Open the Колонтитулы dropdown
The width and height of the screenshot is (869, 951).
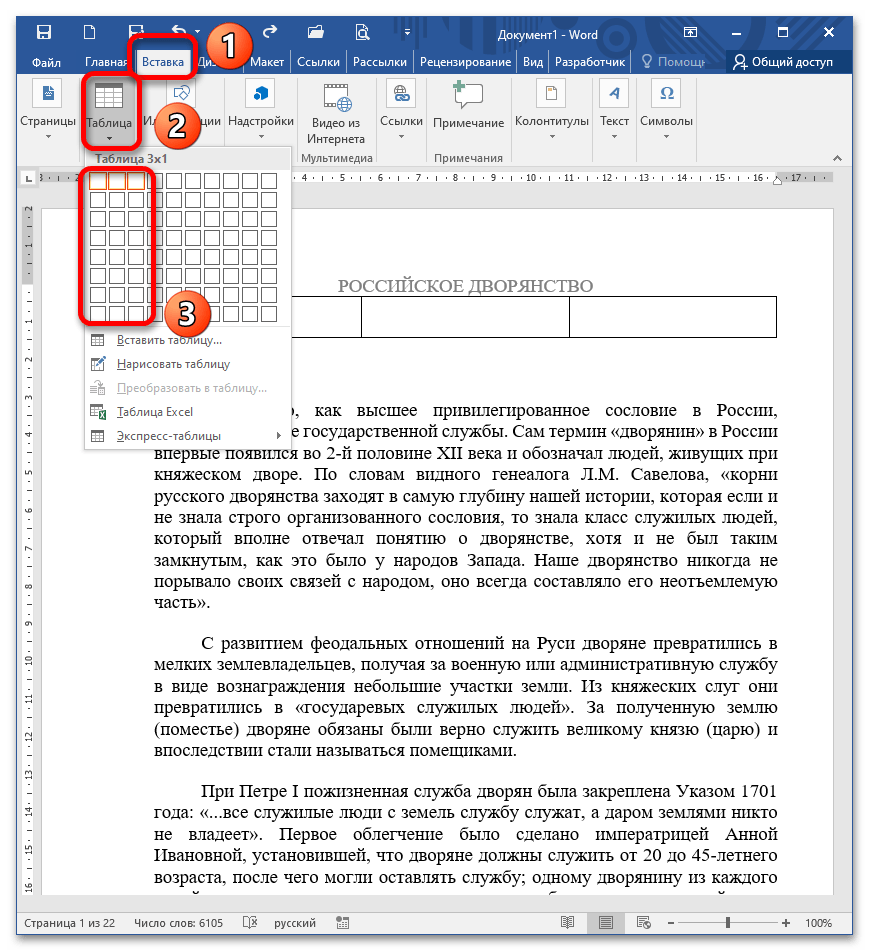551,111
